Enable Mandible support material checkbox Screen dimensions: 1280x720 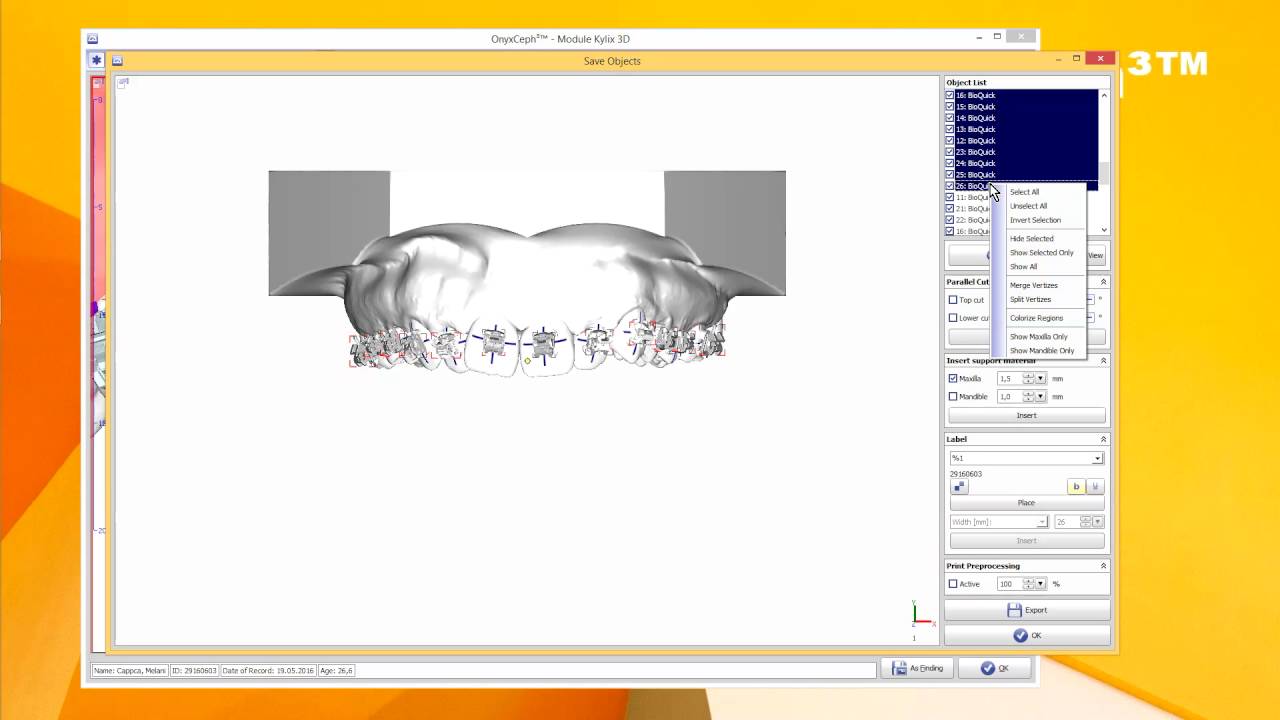(953, 397)
